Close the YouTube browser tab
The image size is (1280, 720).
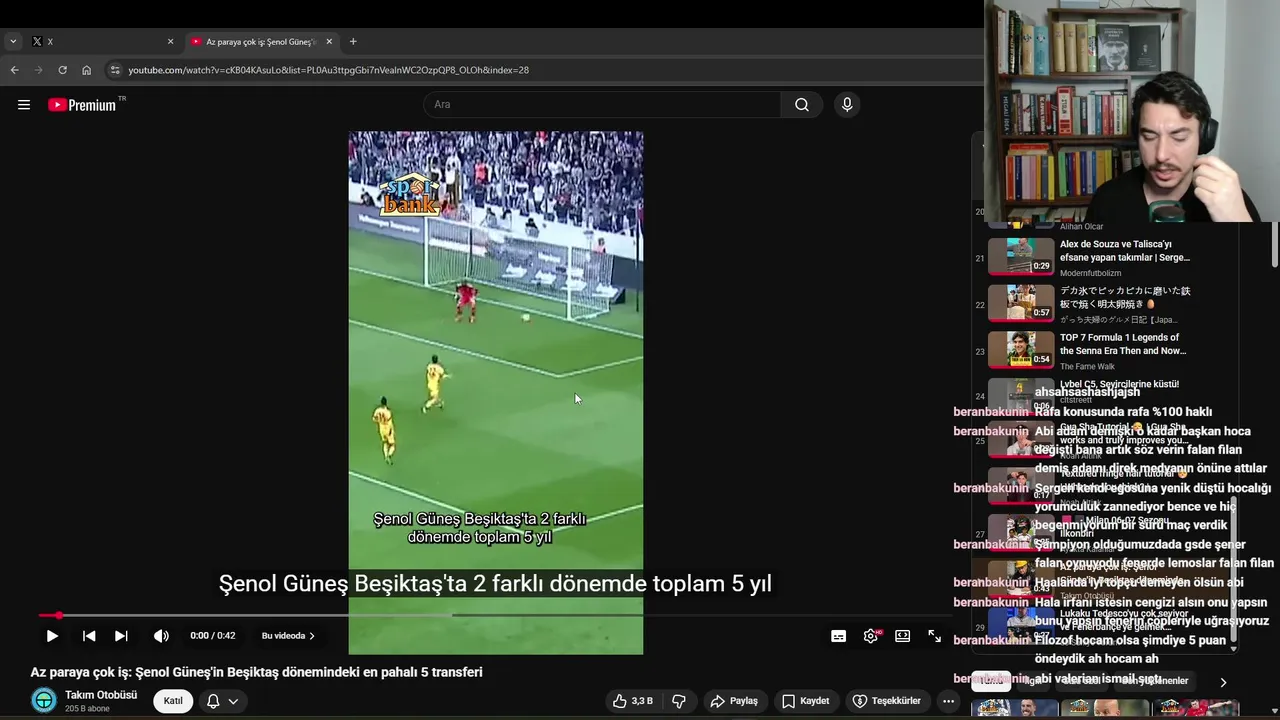[x=329, y=42]
